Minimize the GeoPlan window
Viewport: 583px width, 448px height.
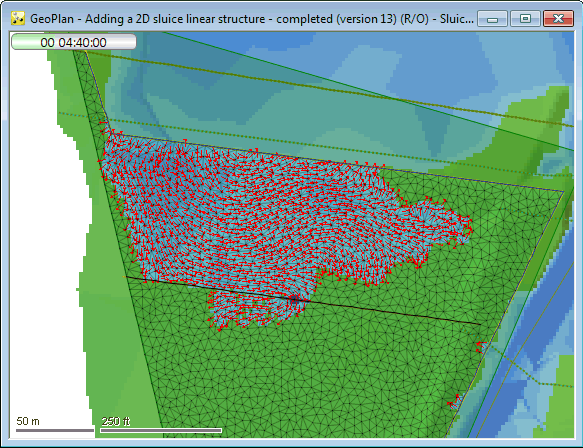tap(492, 19)
